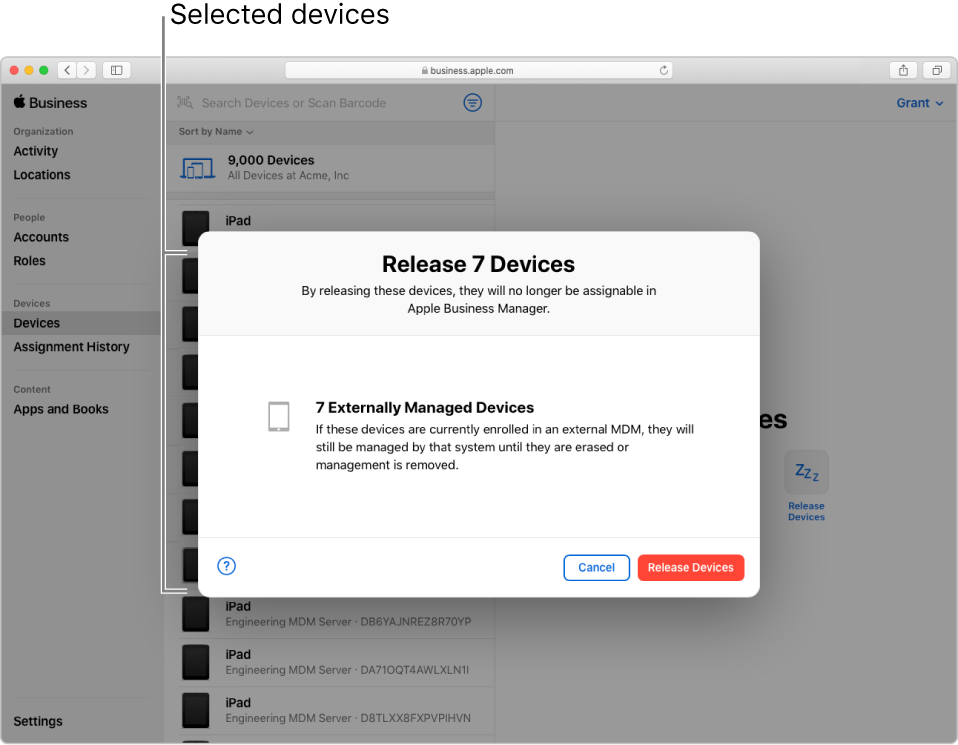Click iPad thumbnail for DB6YAJNREZ8R70YP

click(x=196, y=614)
